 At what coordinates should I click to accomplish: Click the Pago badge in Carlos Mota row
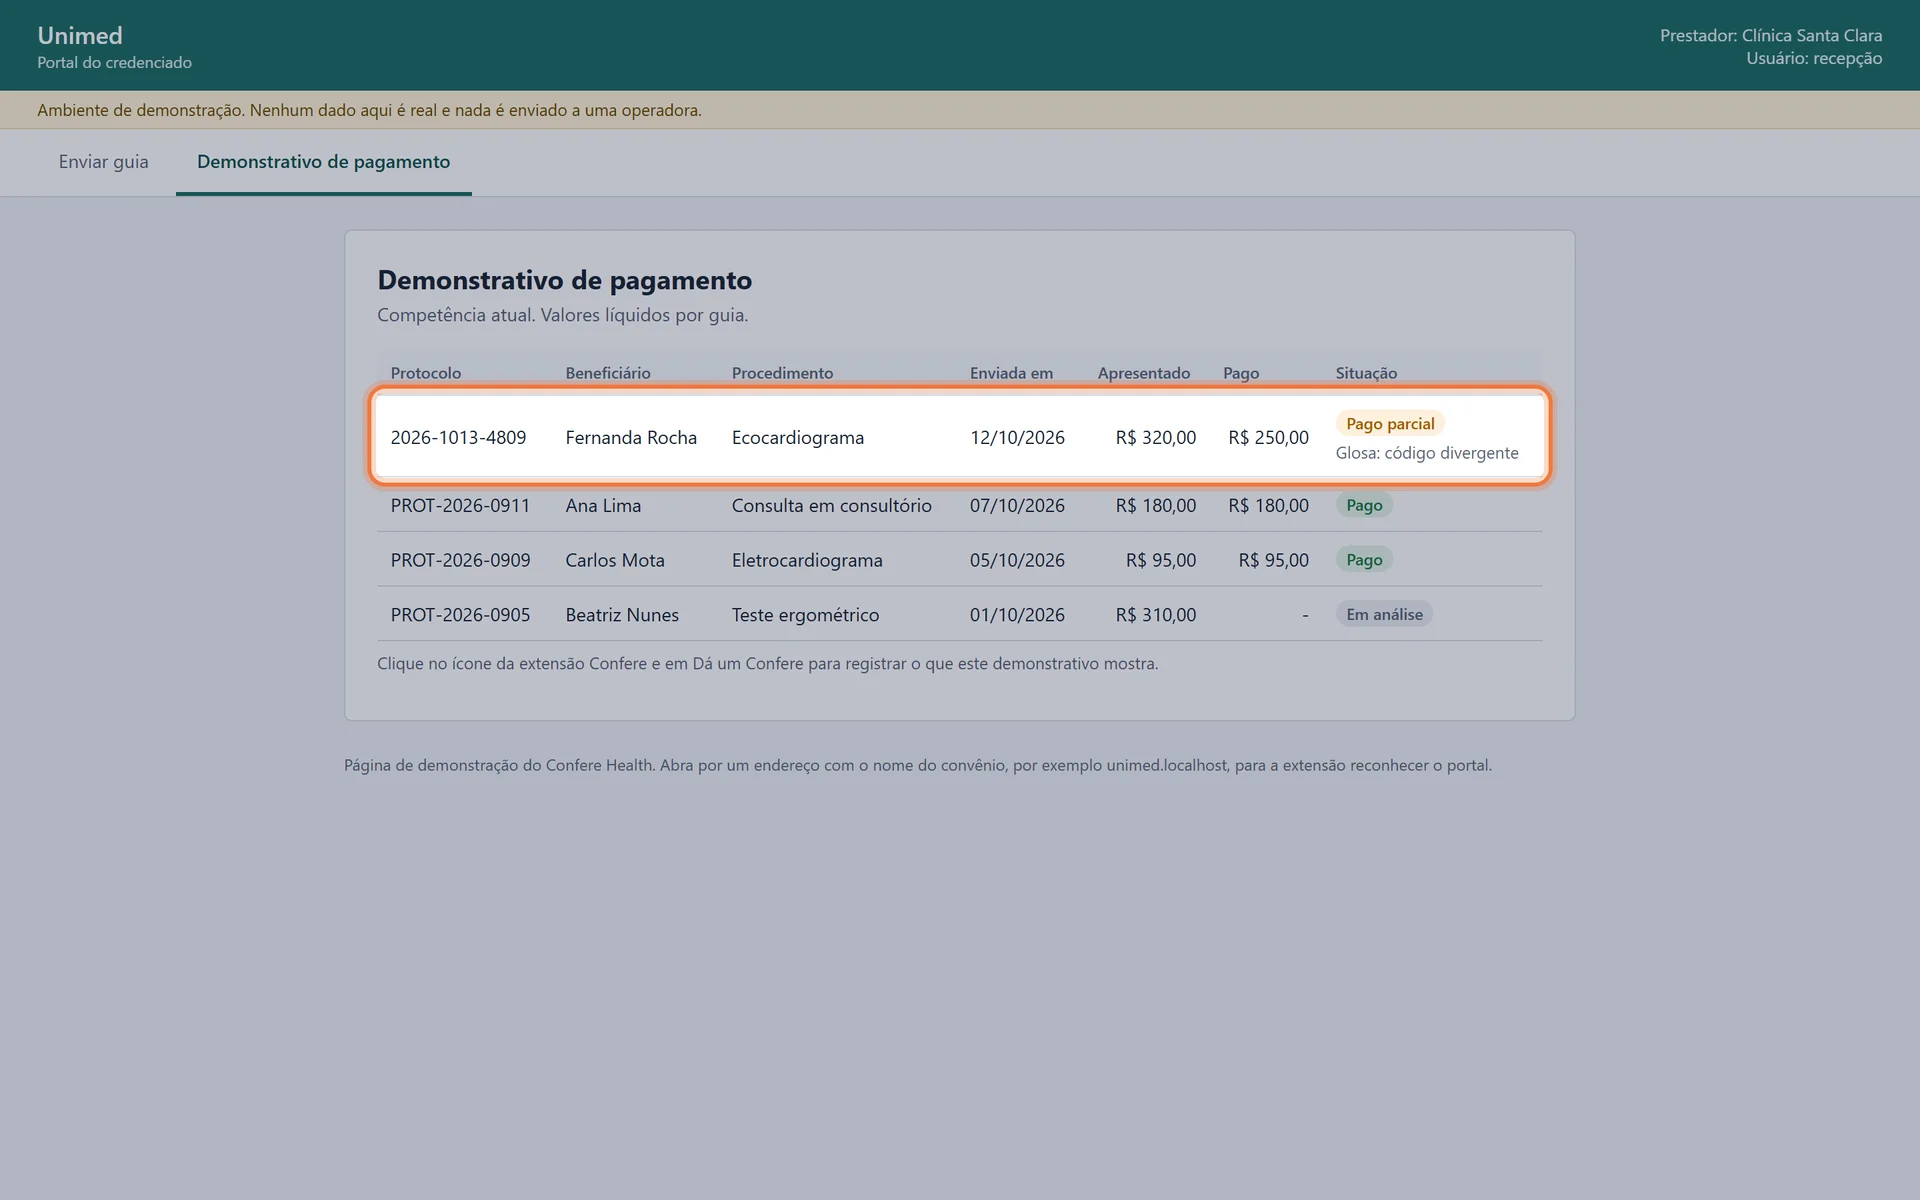click(x=1364, y=560)
